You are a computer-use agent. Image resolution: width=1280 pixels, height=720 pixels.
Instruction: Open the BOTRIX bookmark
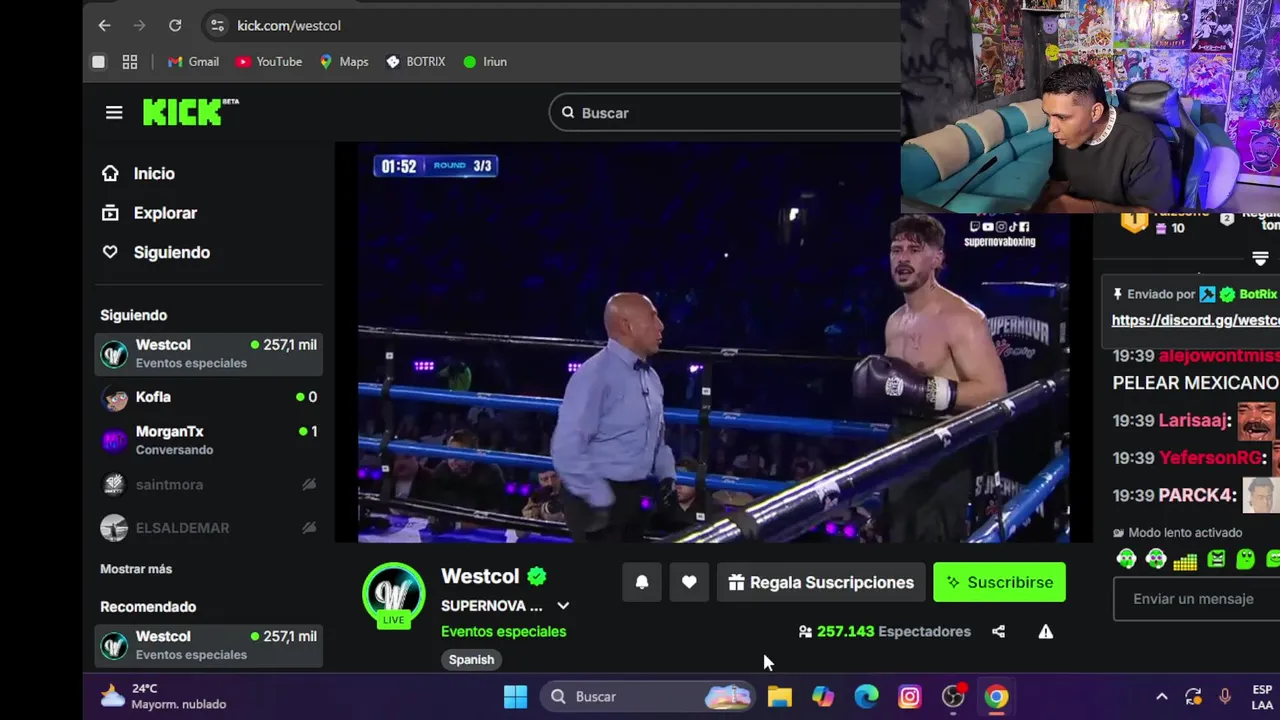415,62
